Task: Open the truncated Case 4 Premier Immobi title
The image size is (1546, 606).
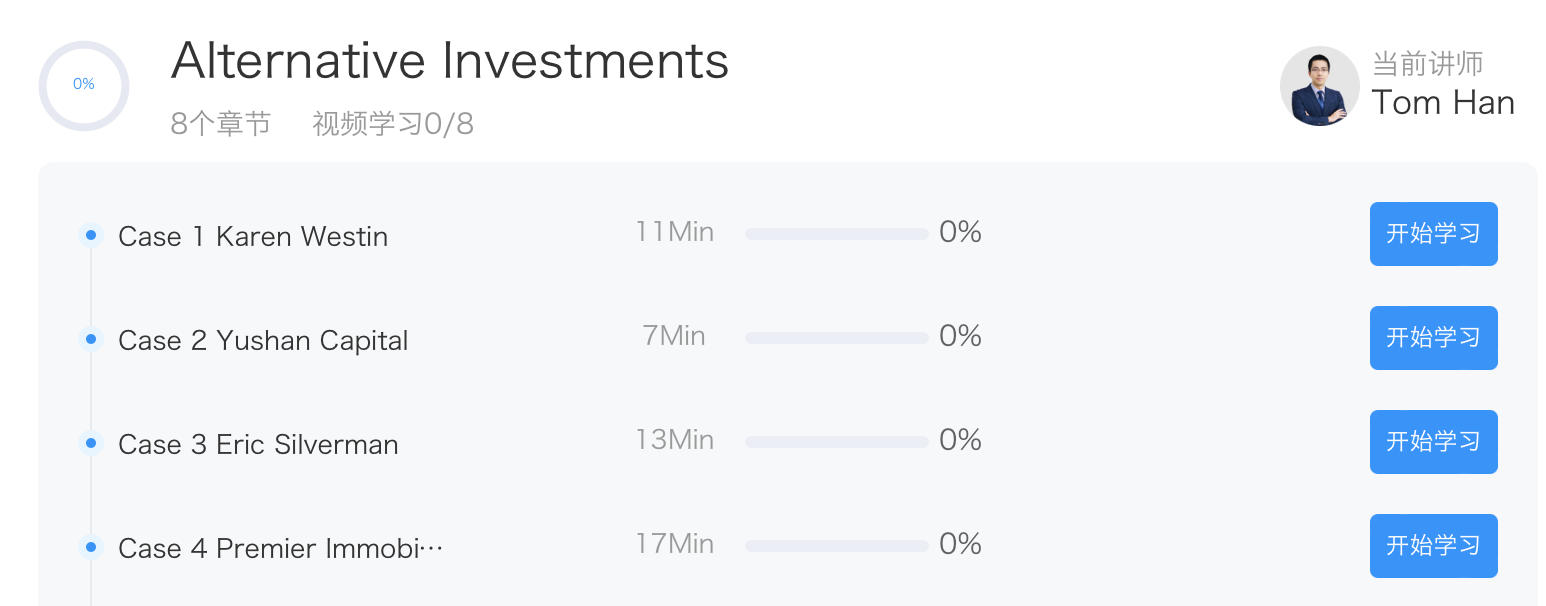Action: click(281, 549)
